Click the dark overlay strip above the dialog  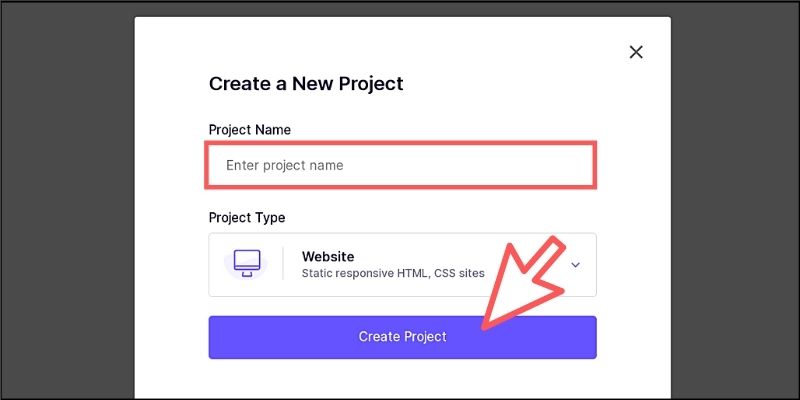point(402,9)
